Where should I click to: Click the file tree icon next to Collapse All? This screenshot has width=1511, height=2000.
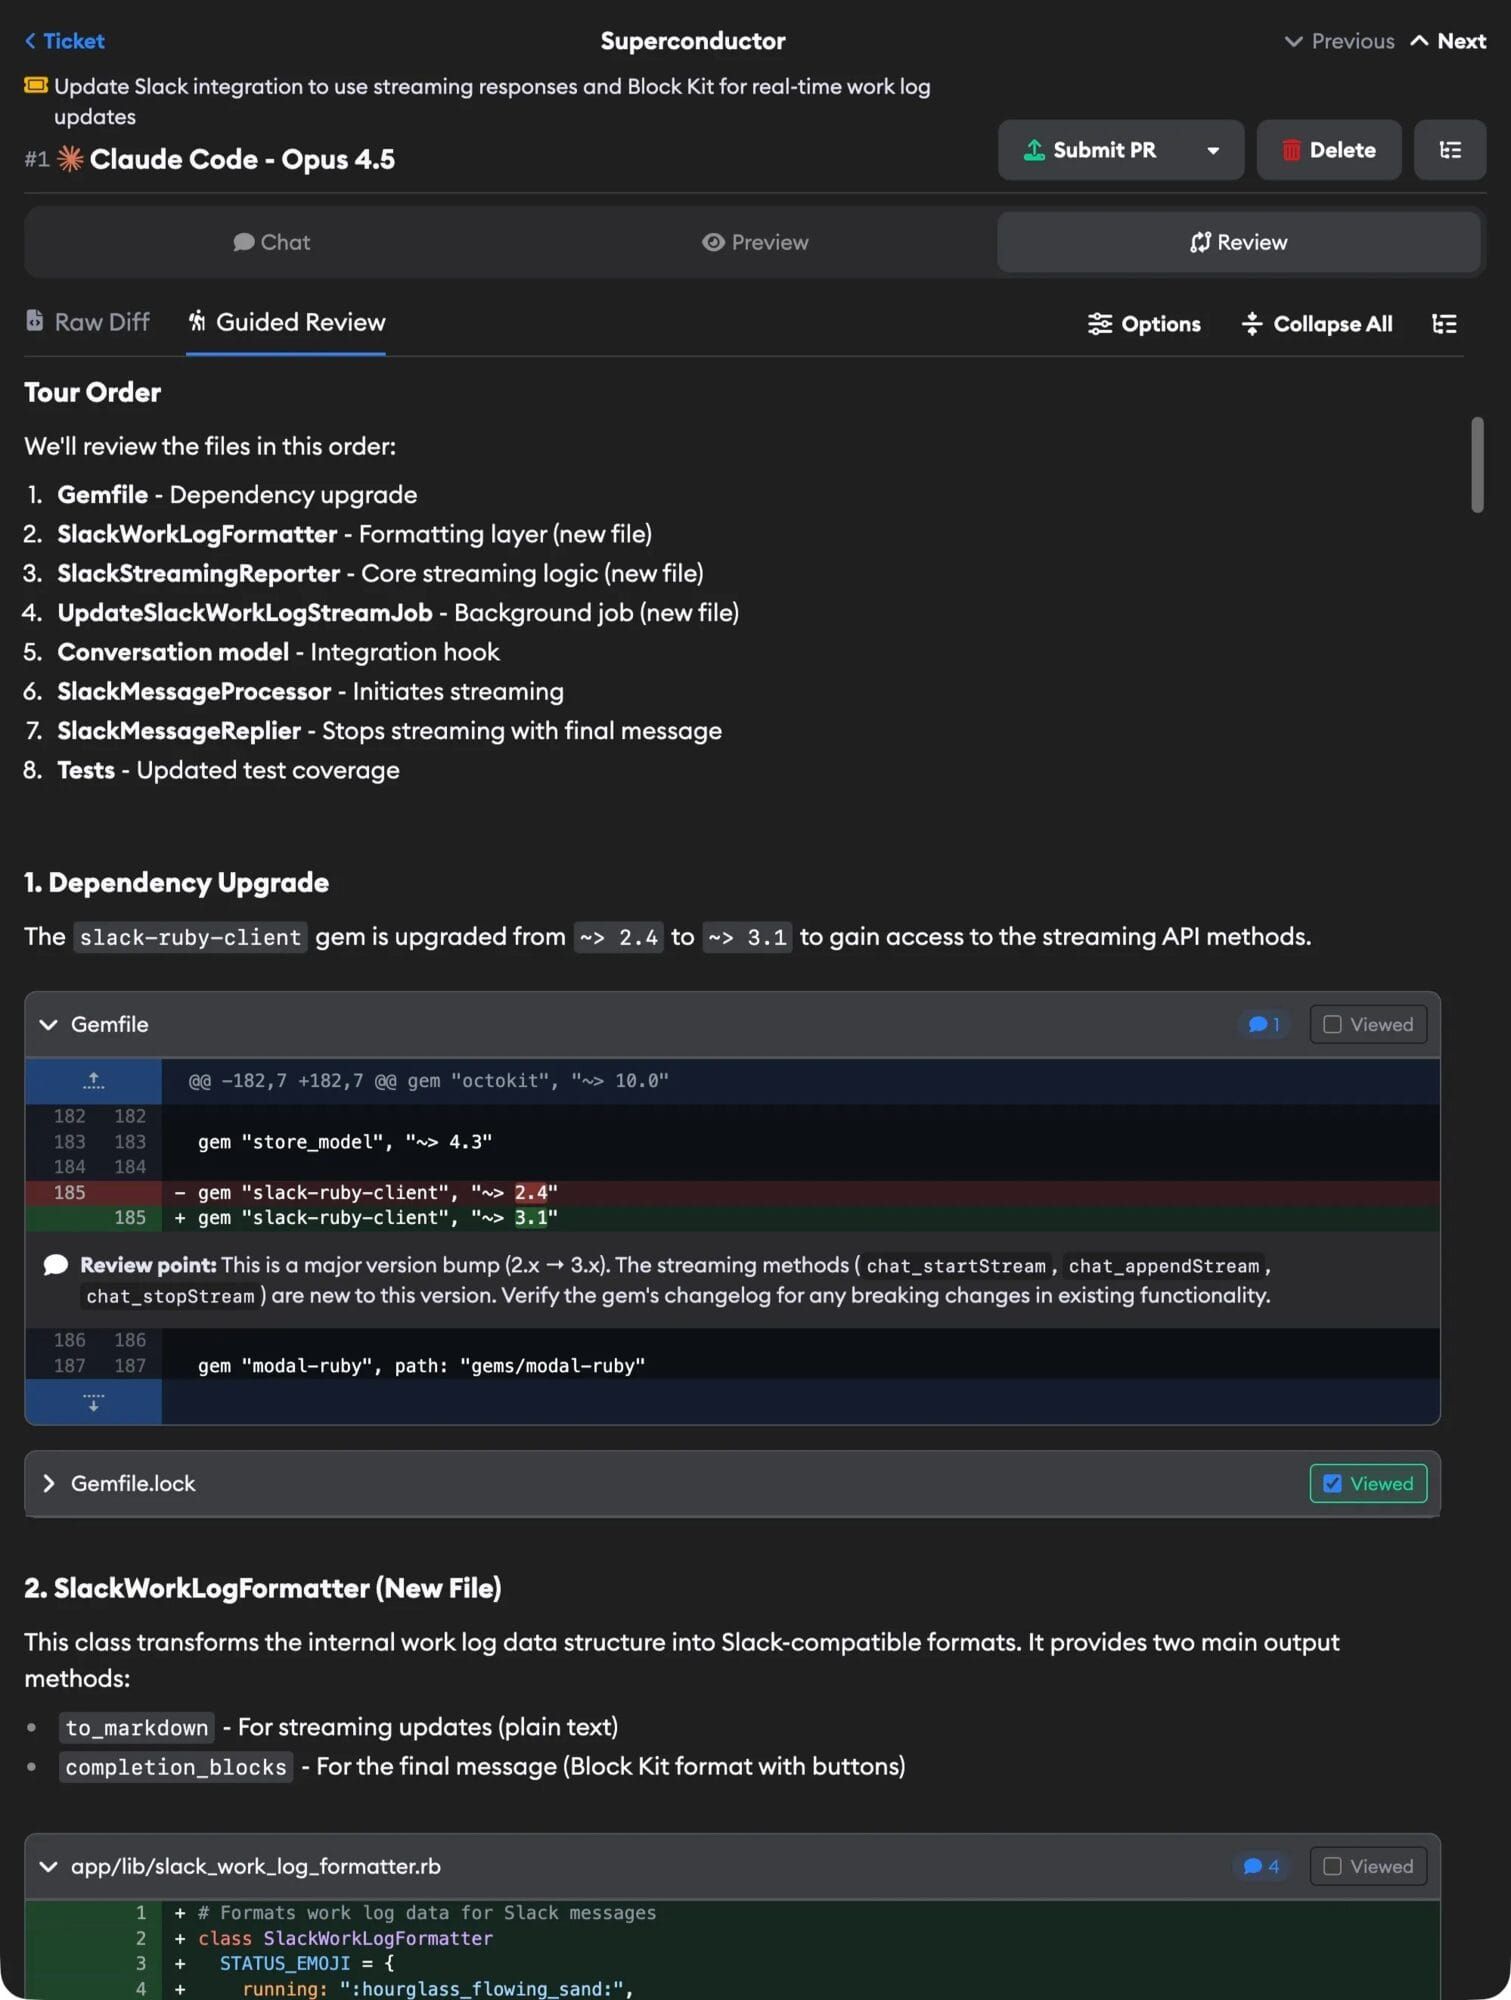1444,324
